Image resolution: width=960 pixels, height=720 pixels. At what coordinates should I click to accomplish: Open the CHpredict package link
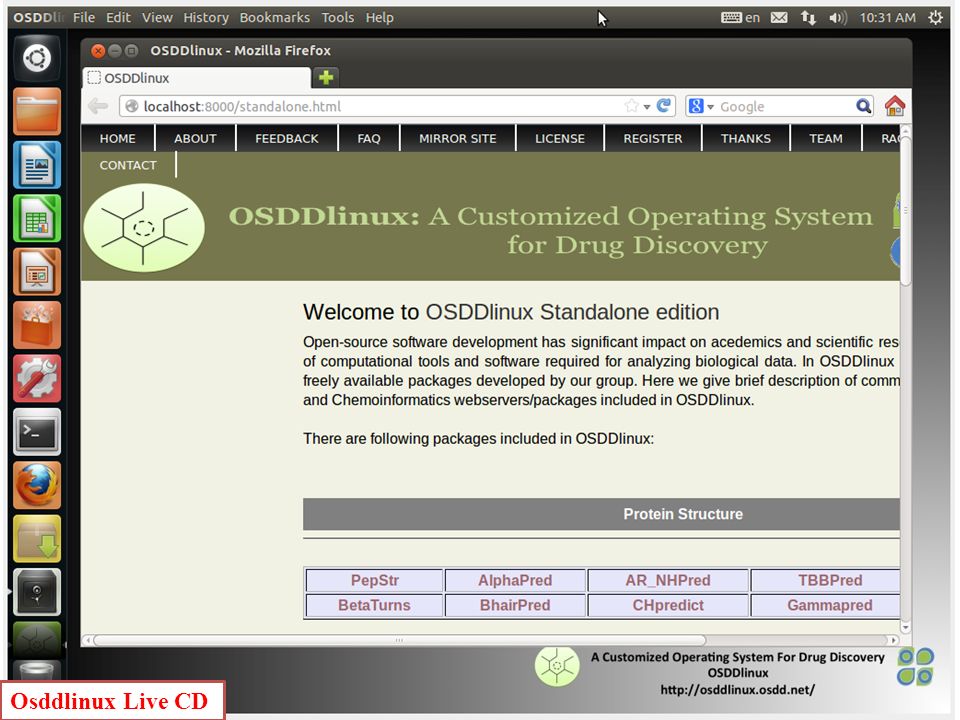[x=668, y=605]
